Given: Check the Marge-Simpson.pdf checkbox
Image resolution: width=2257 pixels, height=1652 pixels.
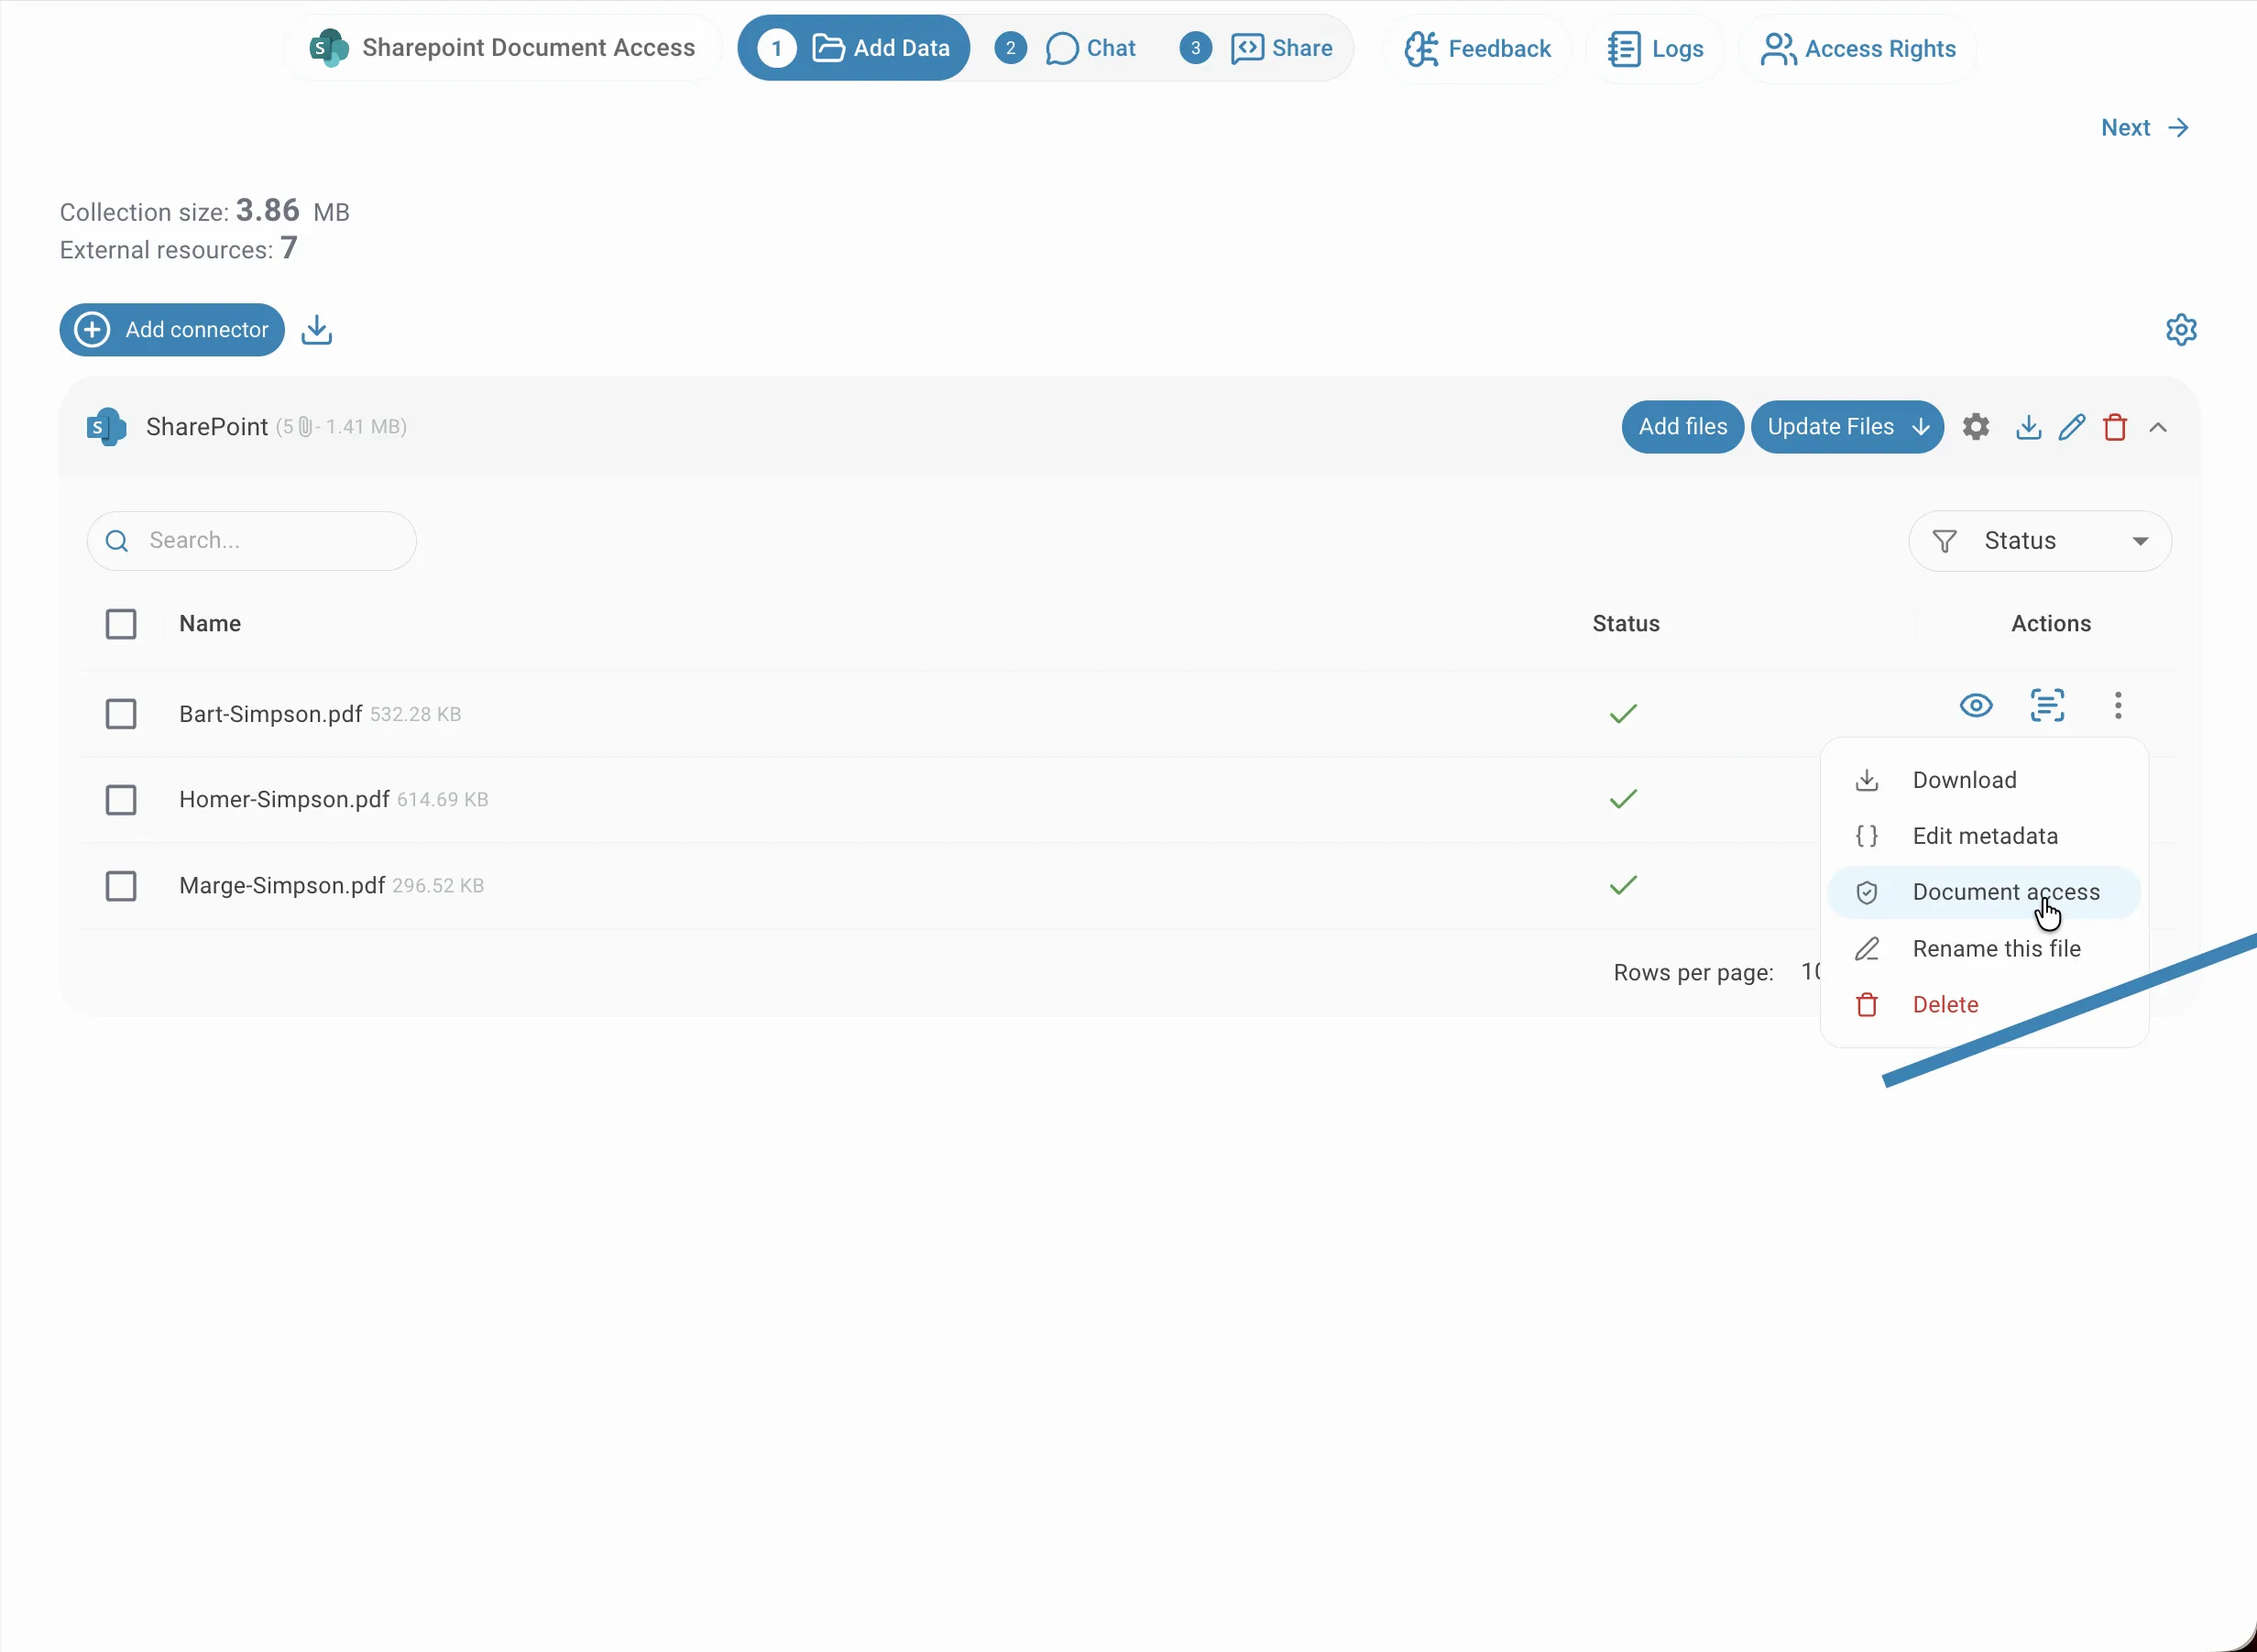Looking at the screenshot, I should click(x=121, y=886).
